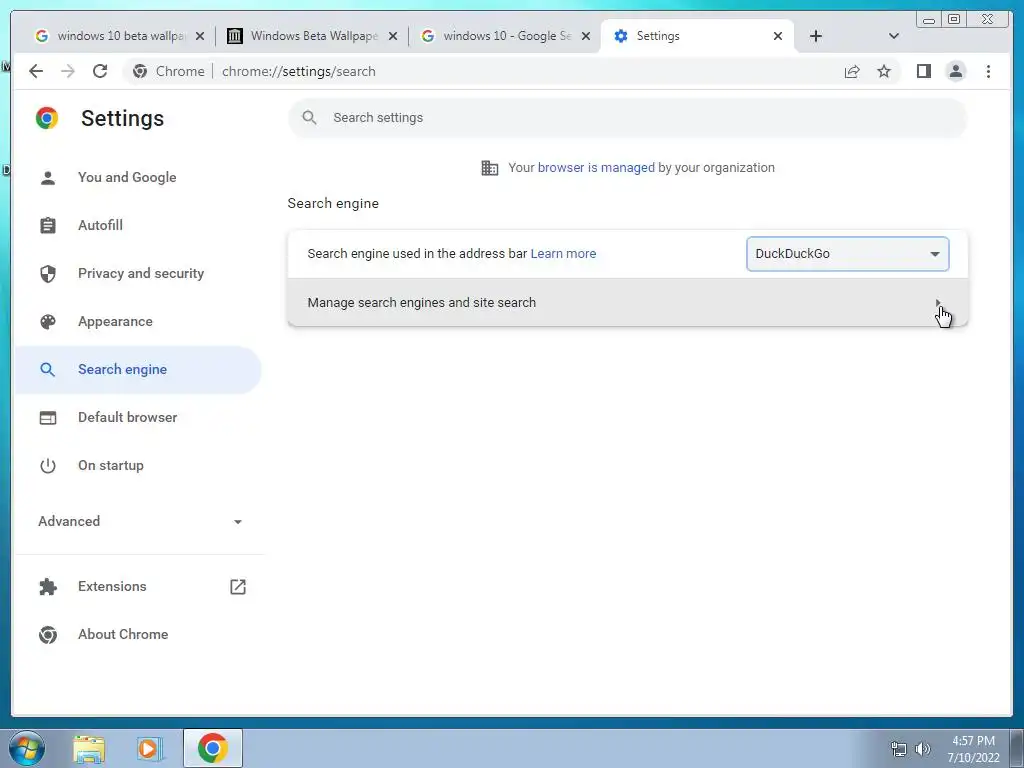Focus the Search settings field
The image size is (1024, 768).
click(628, 118)
